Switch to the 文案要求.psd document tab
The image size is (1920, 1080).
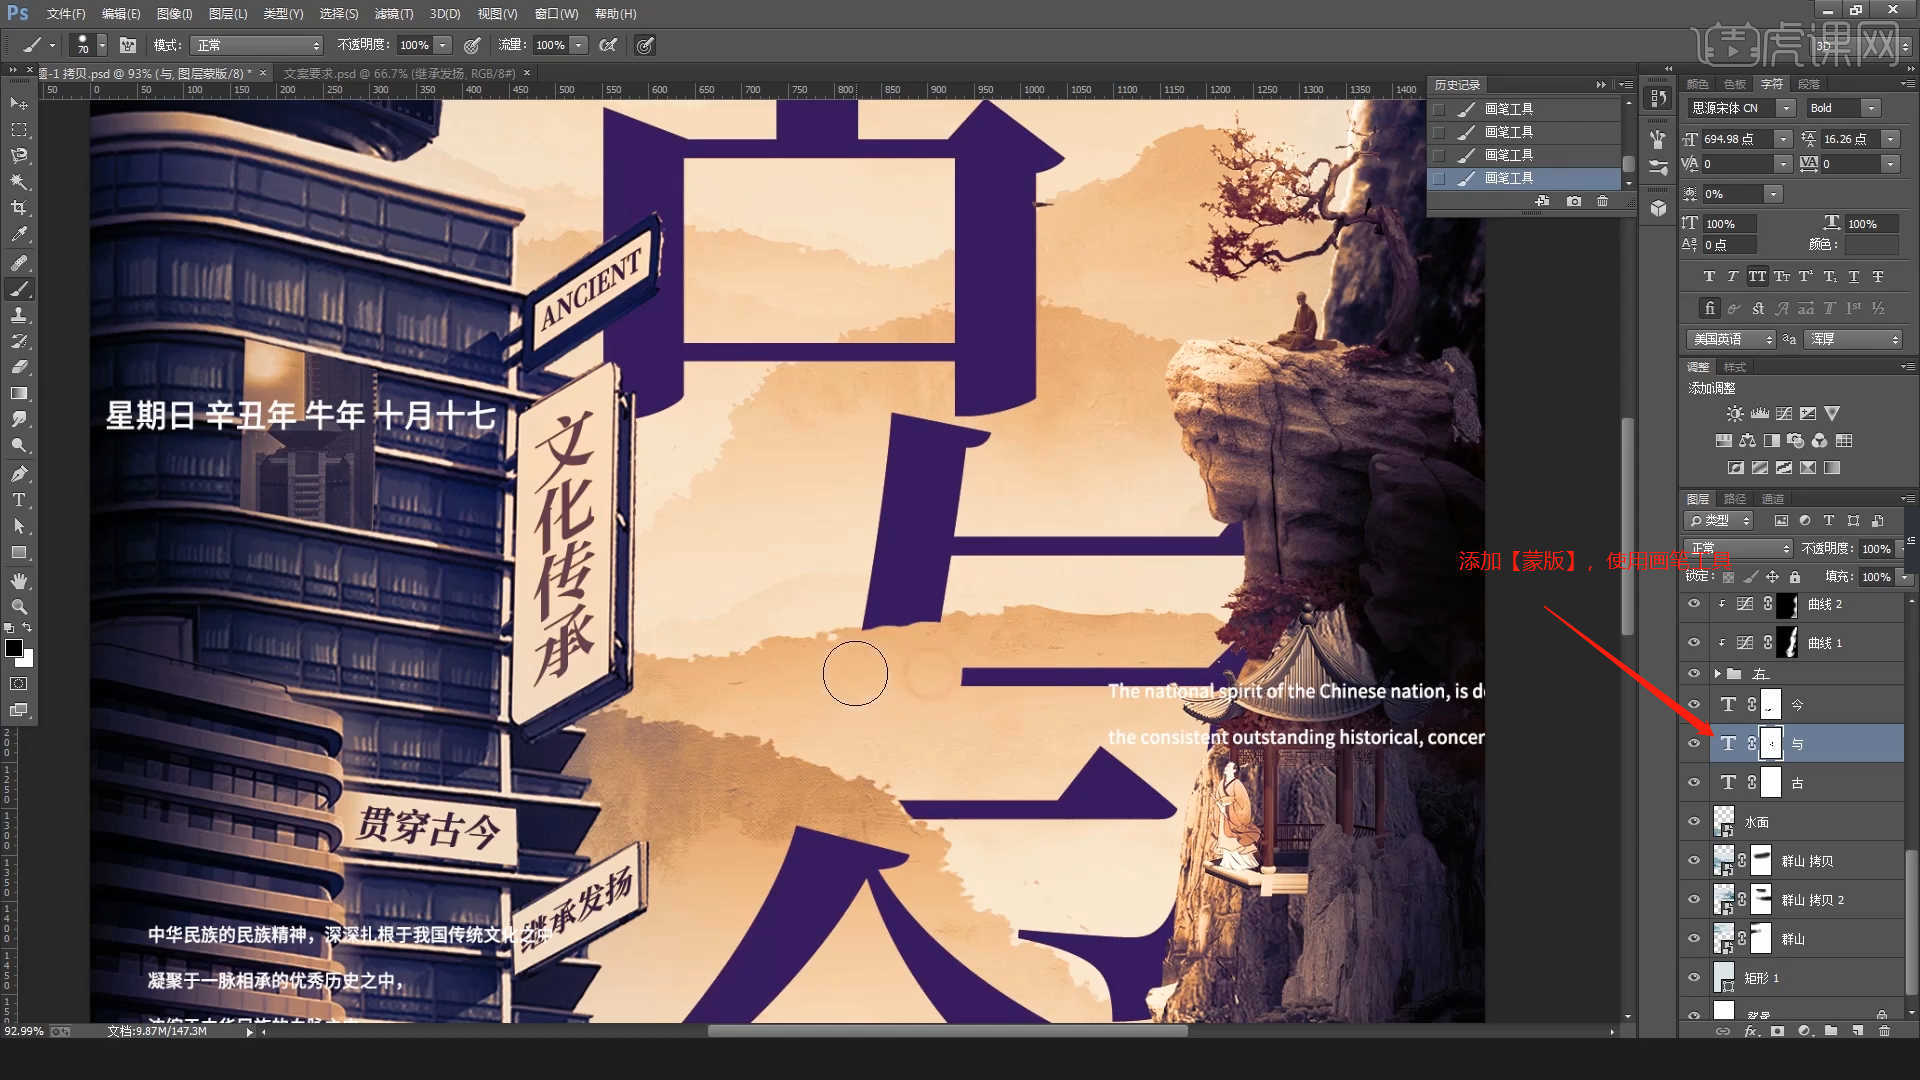398,73
